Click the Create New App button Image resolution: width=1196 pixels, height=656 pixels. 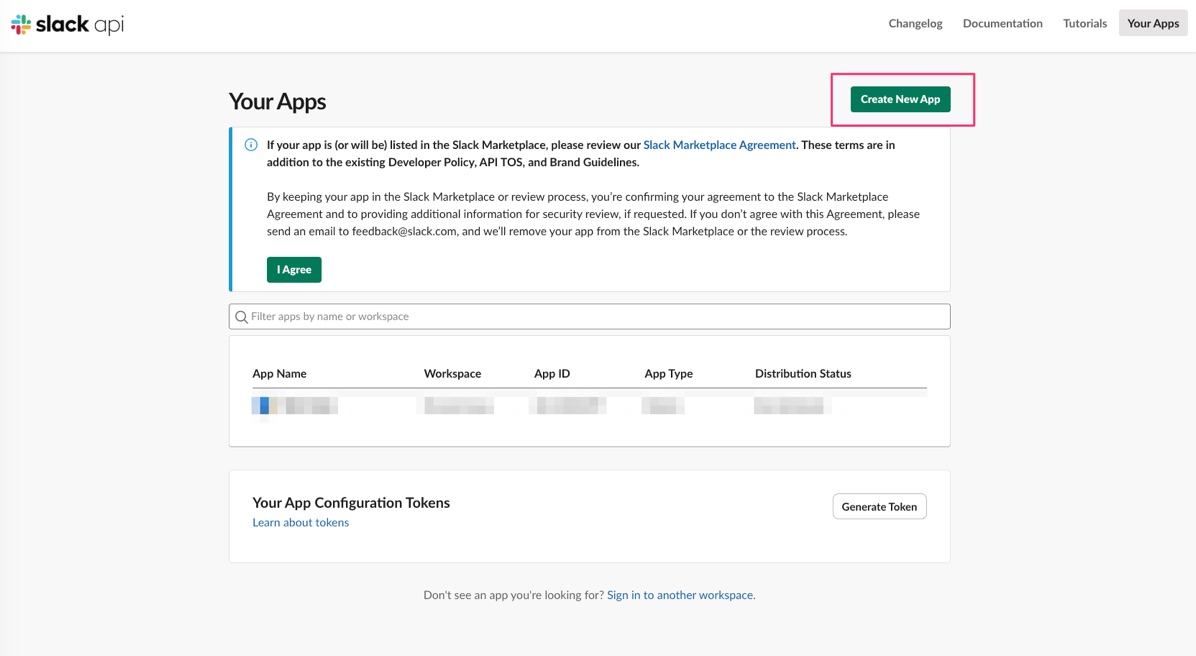point(900,99)
